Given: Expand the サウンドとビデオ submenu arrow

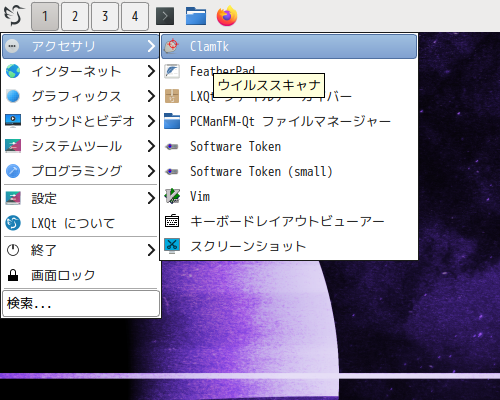Looking at the screenshot, I should [151, 121].
